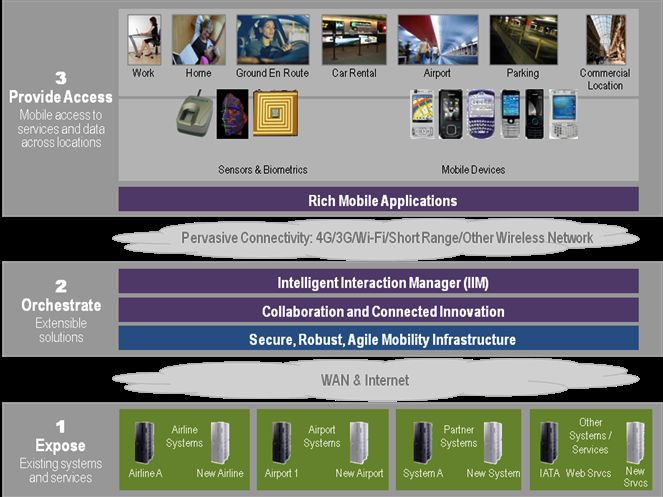
Task: Click the black slider phone with numeric keypad
Action: pos(451,114)
